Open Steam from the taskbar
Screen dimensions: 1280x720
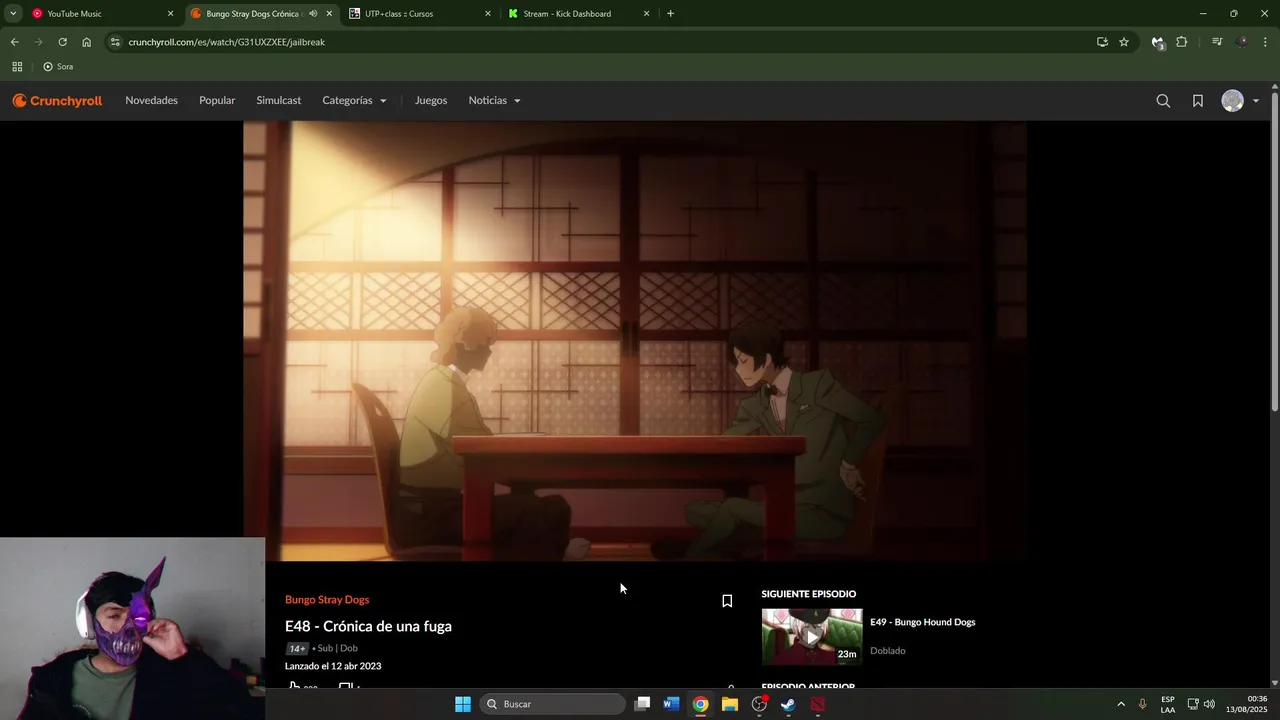click(x=788, y=704)
